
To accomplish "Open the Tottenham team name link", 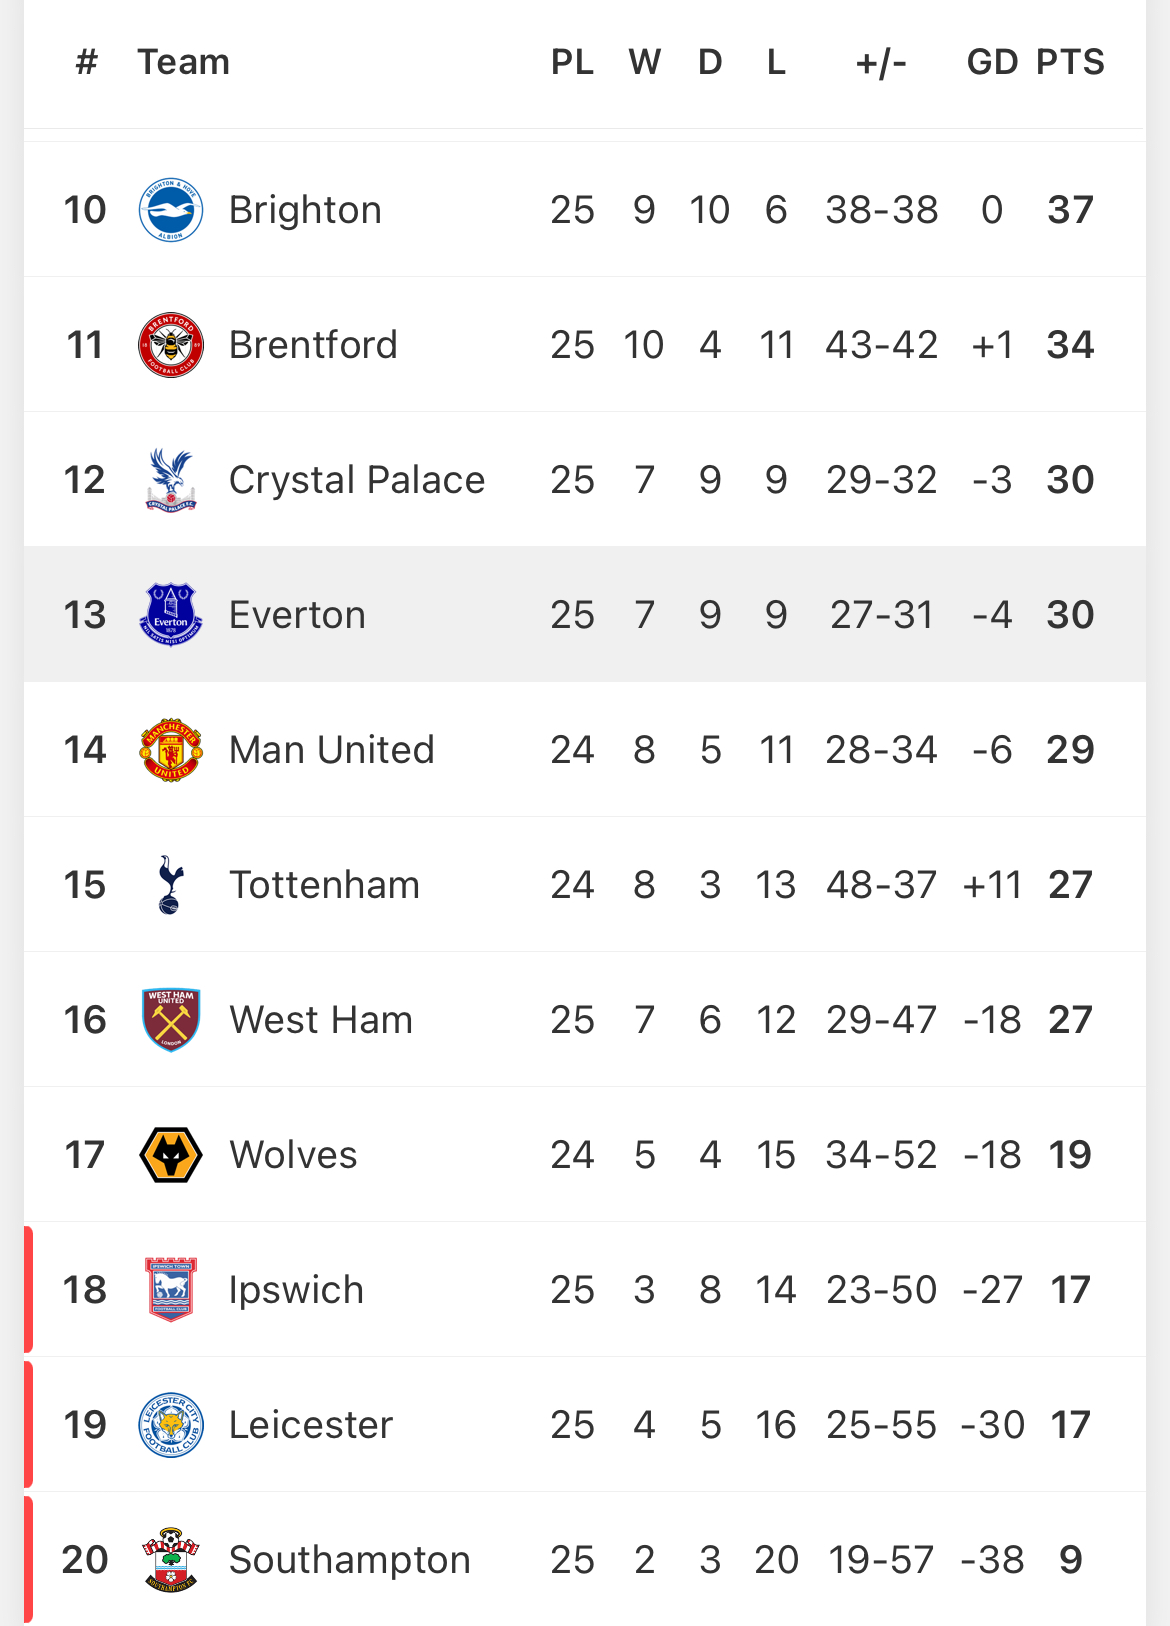I will tap(324, 885).
